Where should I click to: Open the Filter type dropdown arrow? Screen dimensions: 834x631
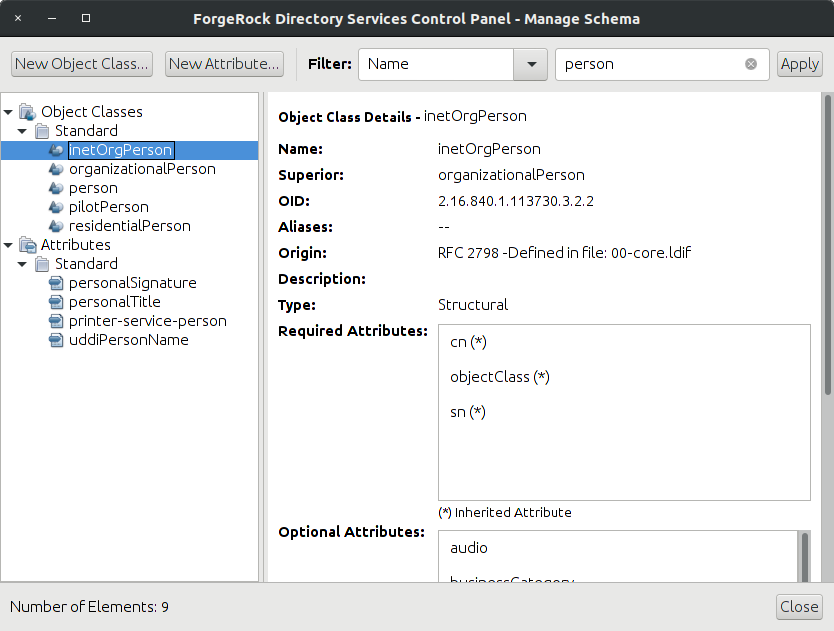coord(531,64)
